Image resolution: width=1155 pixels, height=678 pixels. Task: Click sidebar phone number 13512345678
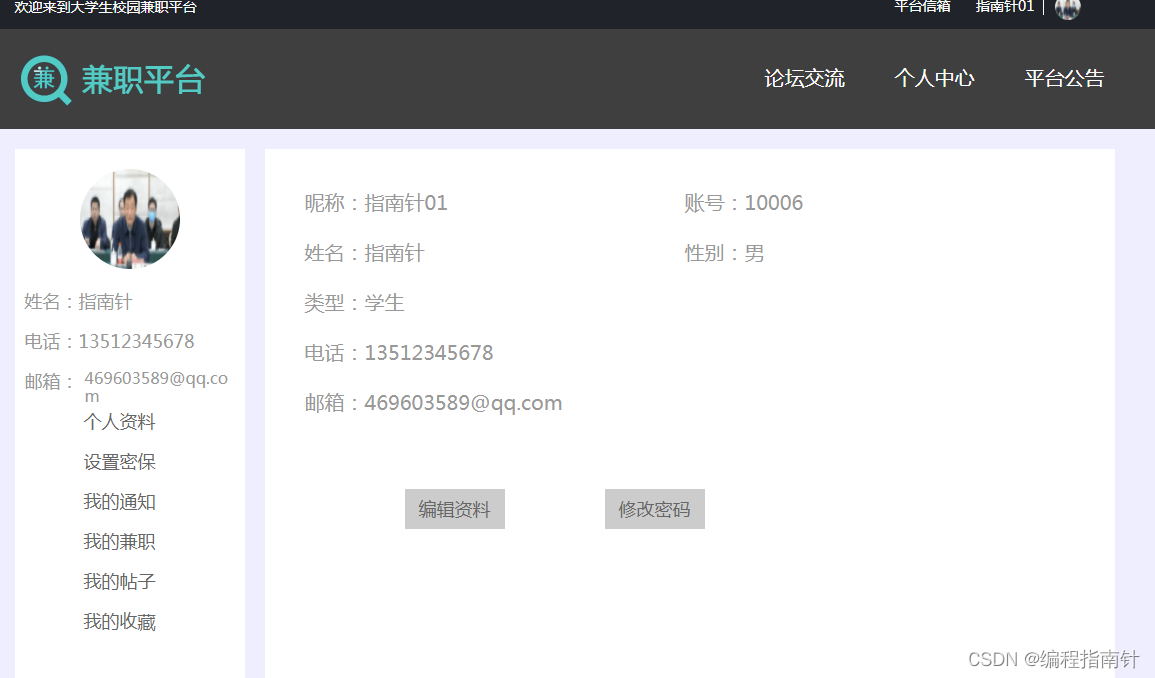(136, 341)
